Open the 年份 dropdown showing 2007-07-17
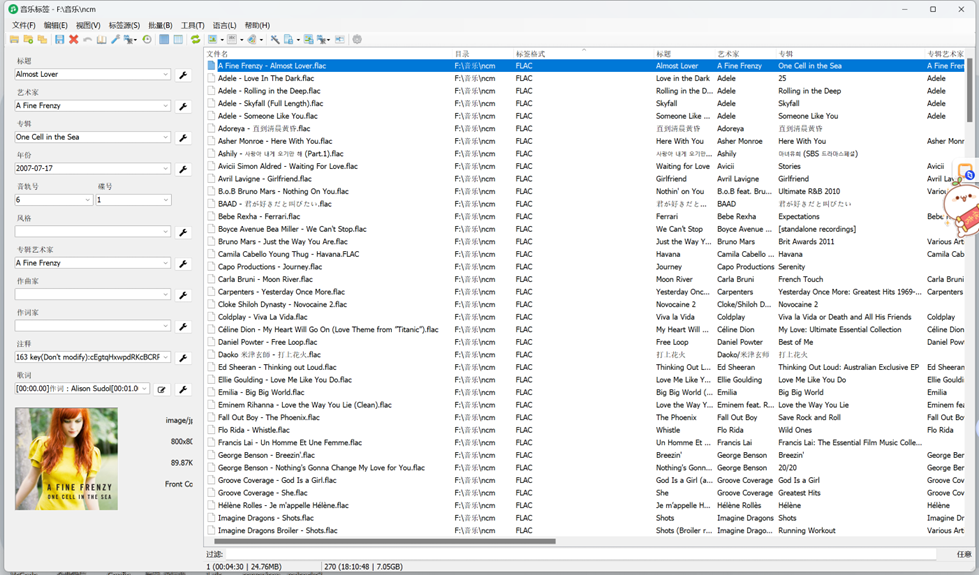Viewport: 979px width, 575px height. pyautogui.click(x=166, y=169)
